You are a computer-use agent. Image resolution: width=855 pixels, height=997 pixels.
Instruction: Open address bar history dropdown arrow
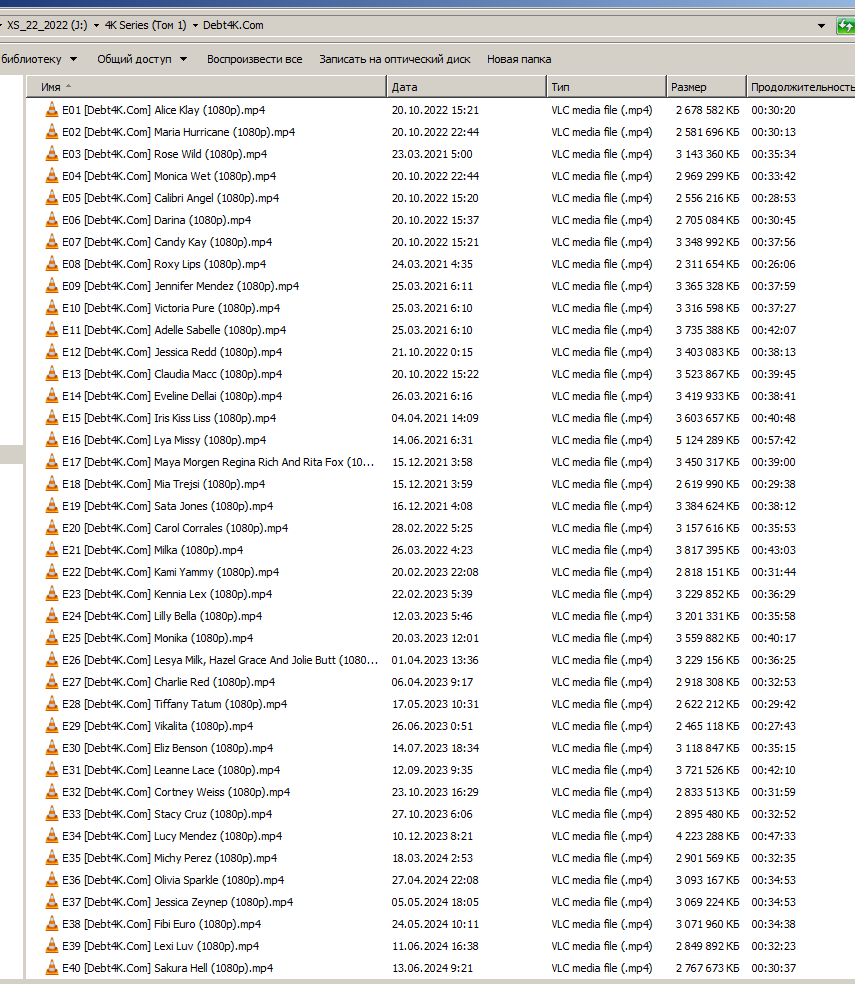[821, 26]
